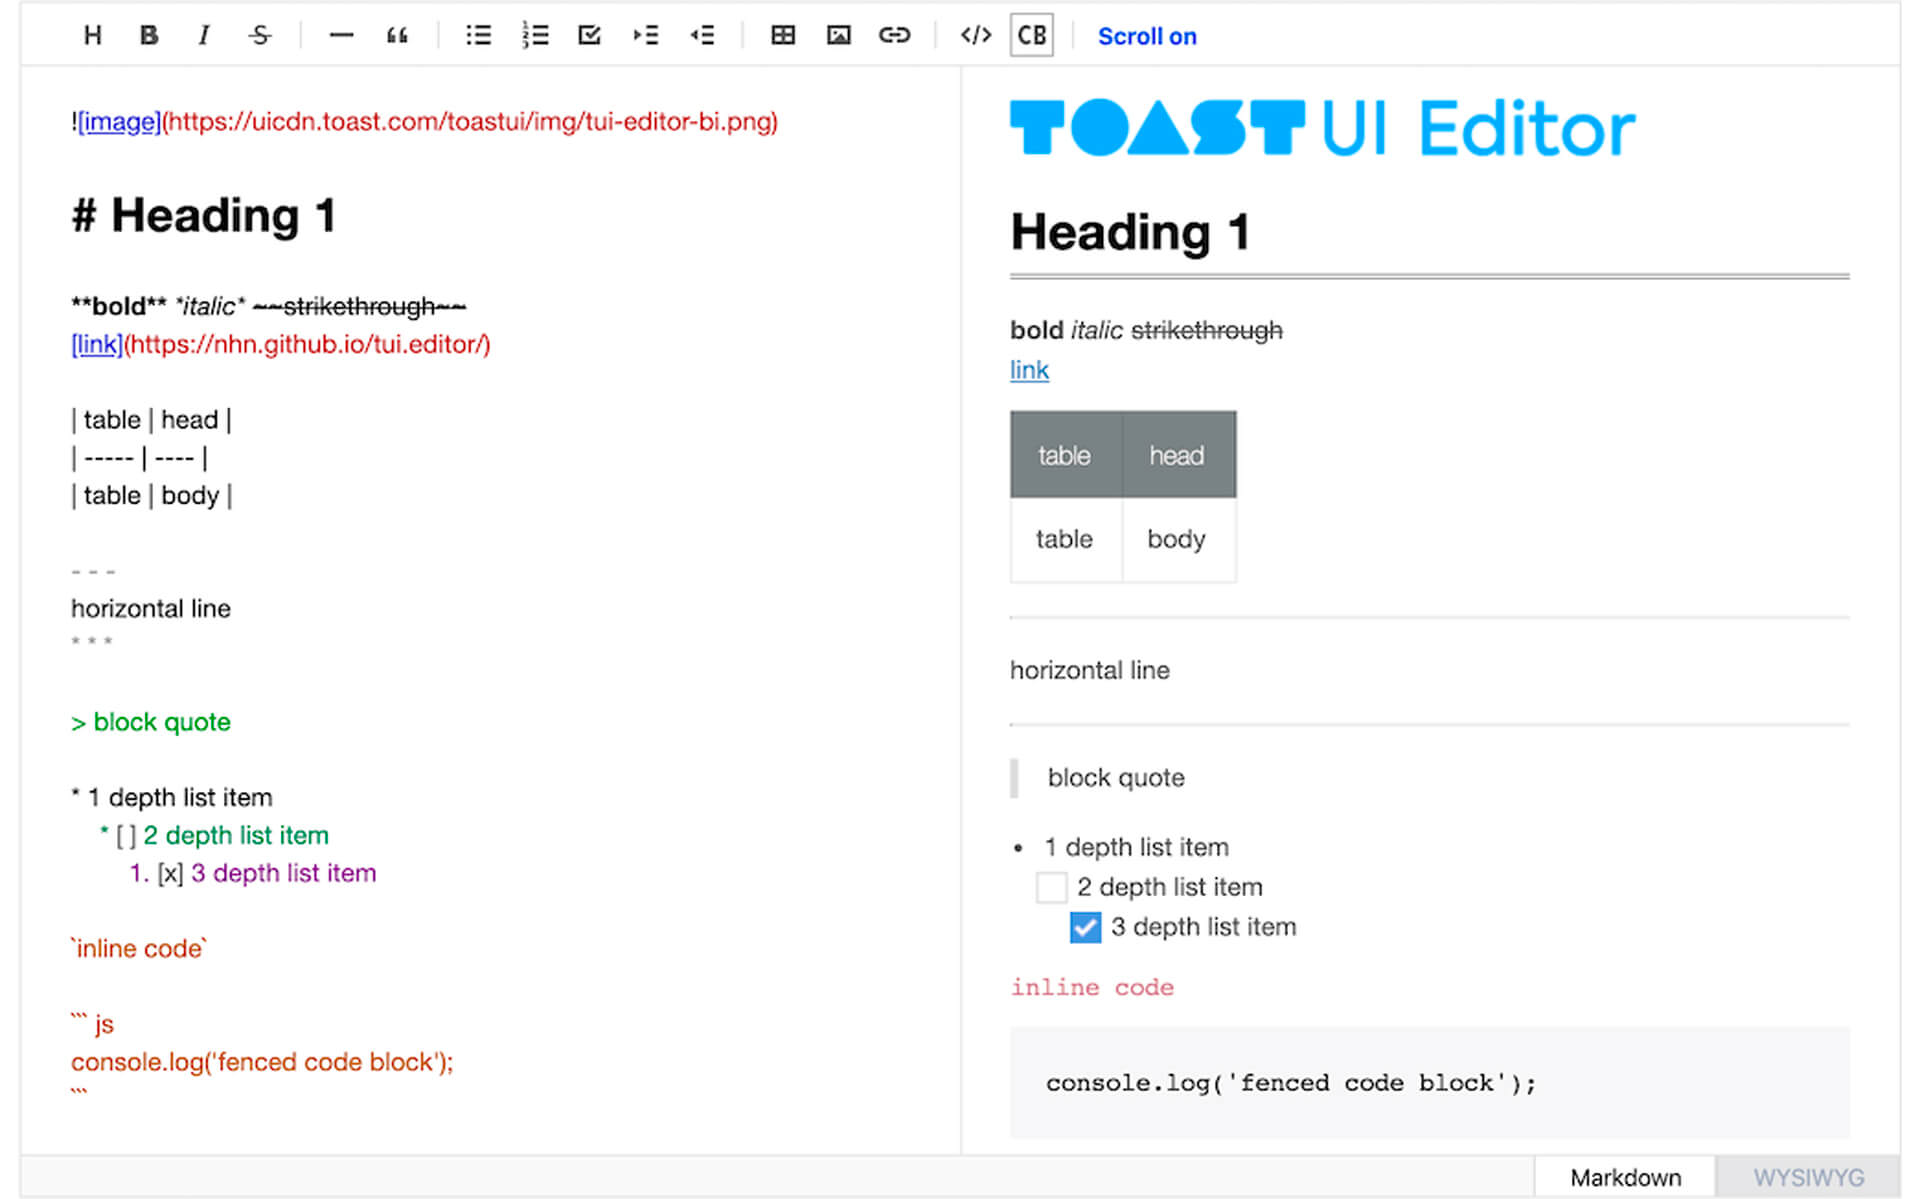The height and width of the screenshot is (1199, 1920).
Task: Click pink 'inline code' in preview
Action: tap(1092, 988)
